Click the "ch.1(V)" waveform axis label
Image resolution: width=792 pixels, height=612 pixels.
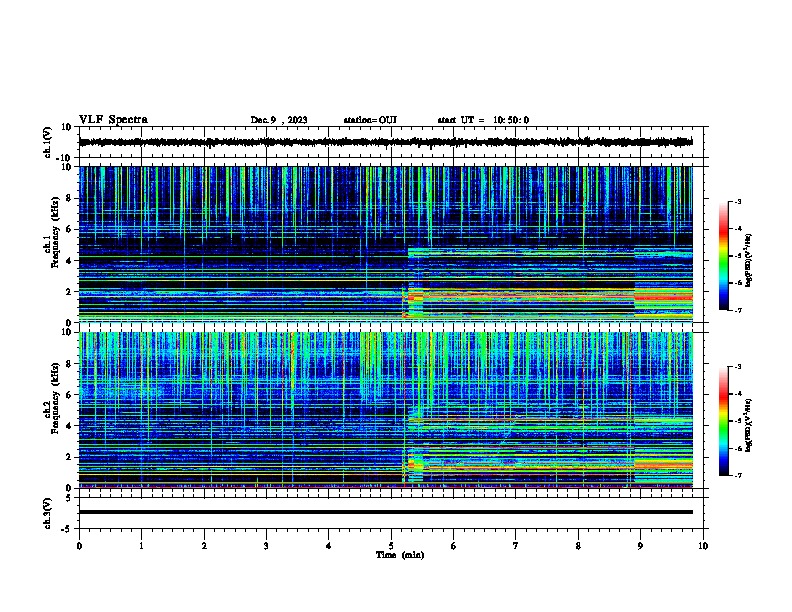pyautogui.click(x=47, y=142)
